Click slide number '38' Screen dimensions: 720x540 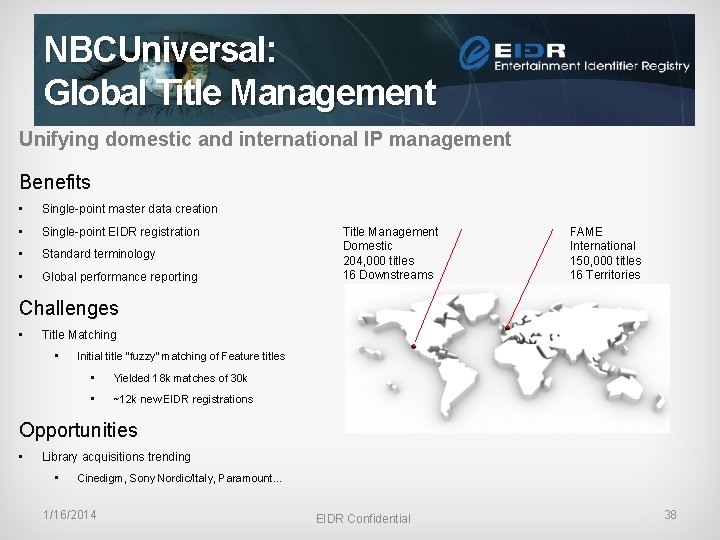click(670, 515)
